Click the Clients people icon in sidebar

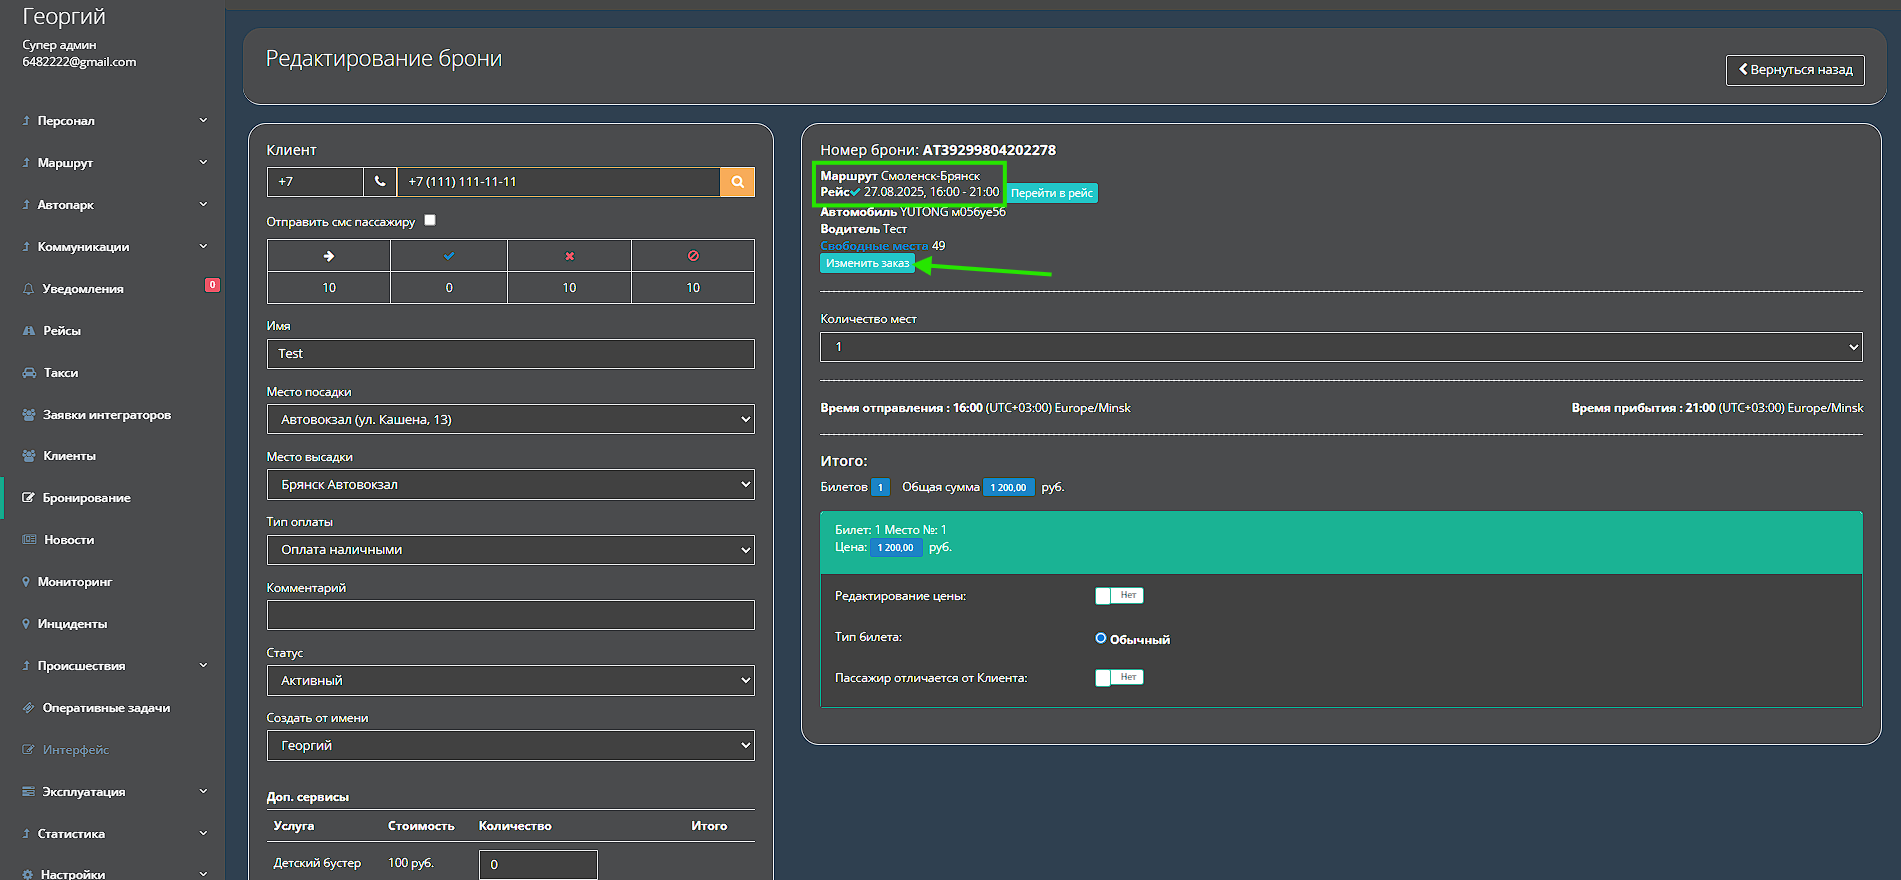coord(29,456)
